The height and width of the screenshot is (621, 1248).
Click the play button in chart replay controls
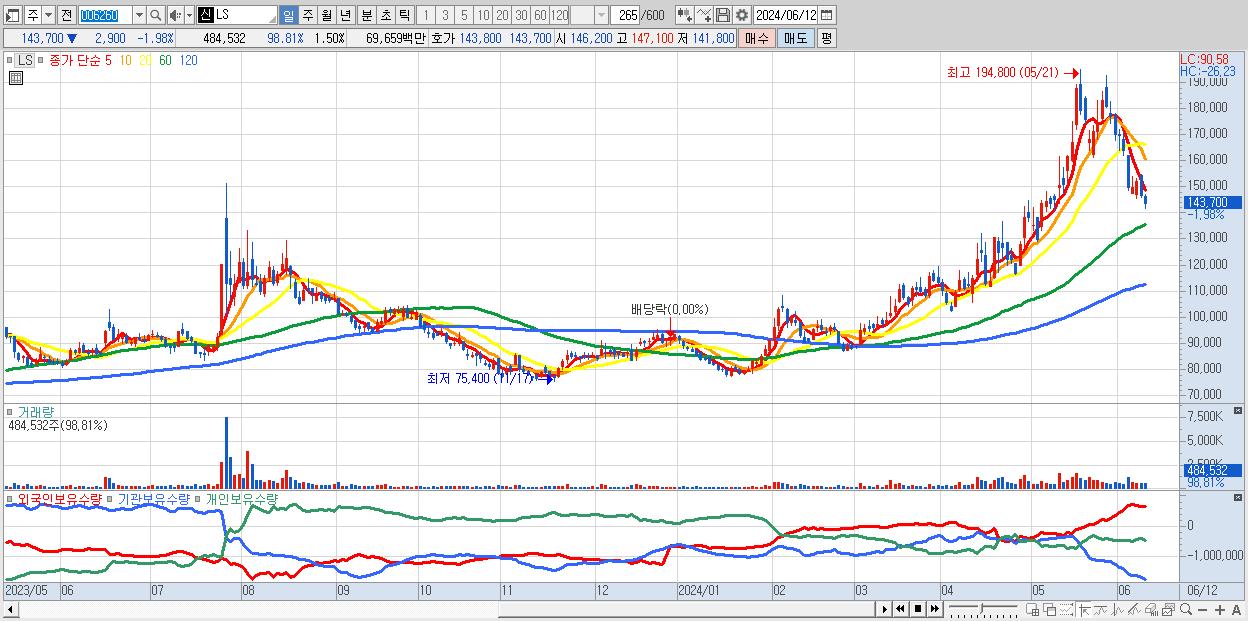coord(885,609)
